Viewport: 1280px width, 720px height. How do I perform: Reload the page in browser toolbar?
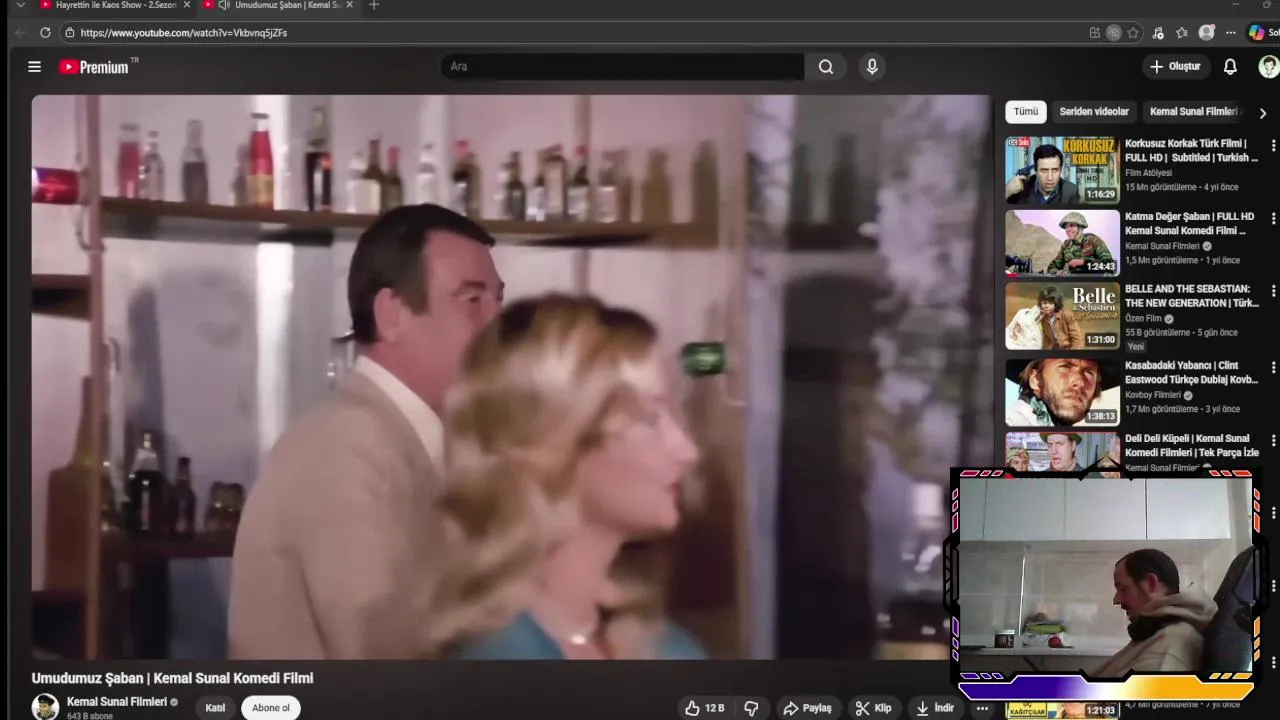(45, 33)
